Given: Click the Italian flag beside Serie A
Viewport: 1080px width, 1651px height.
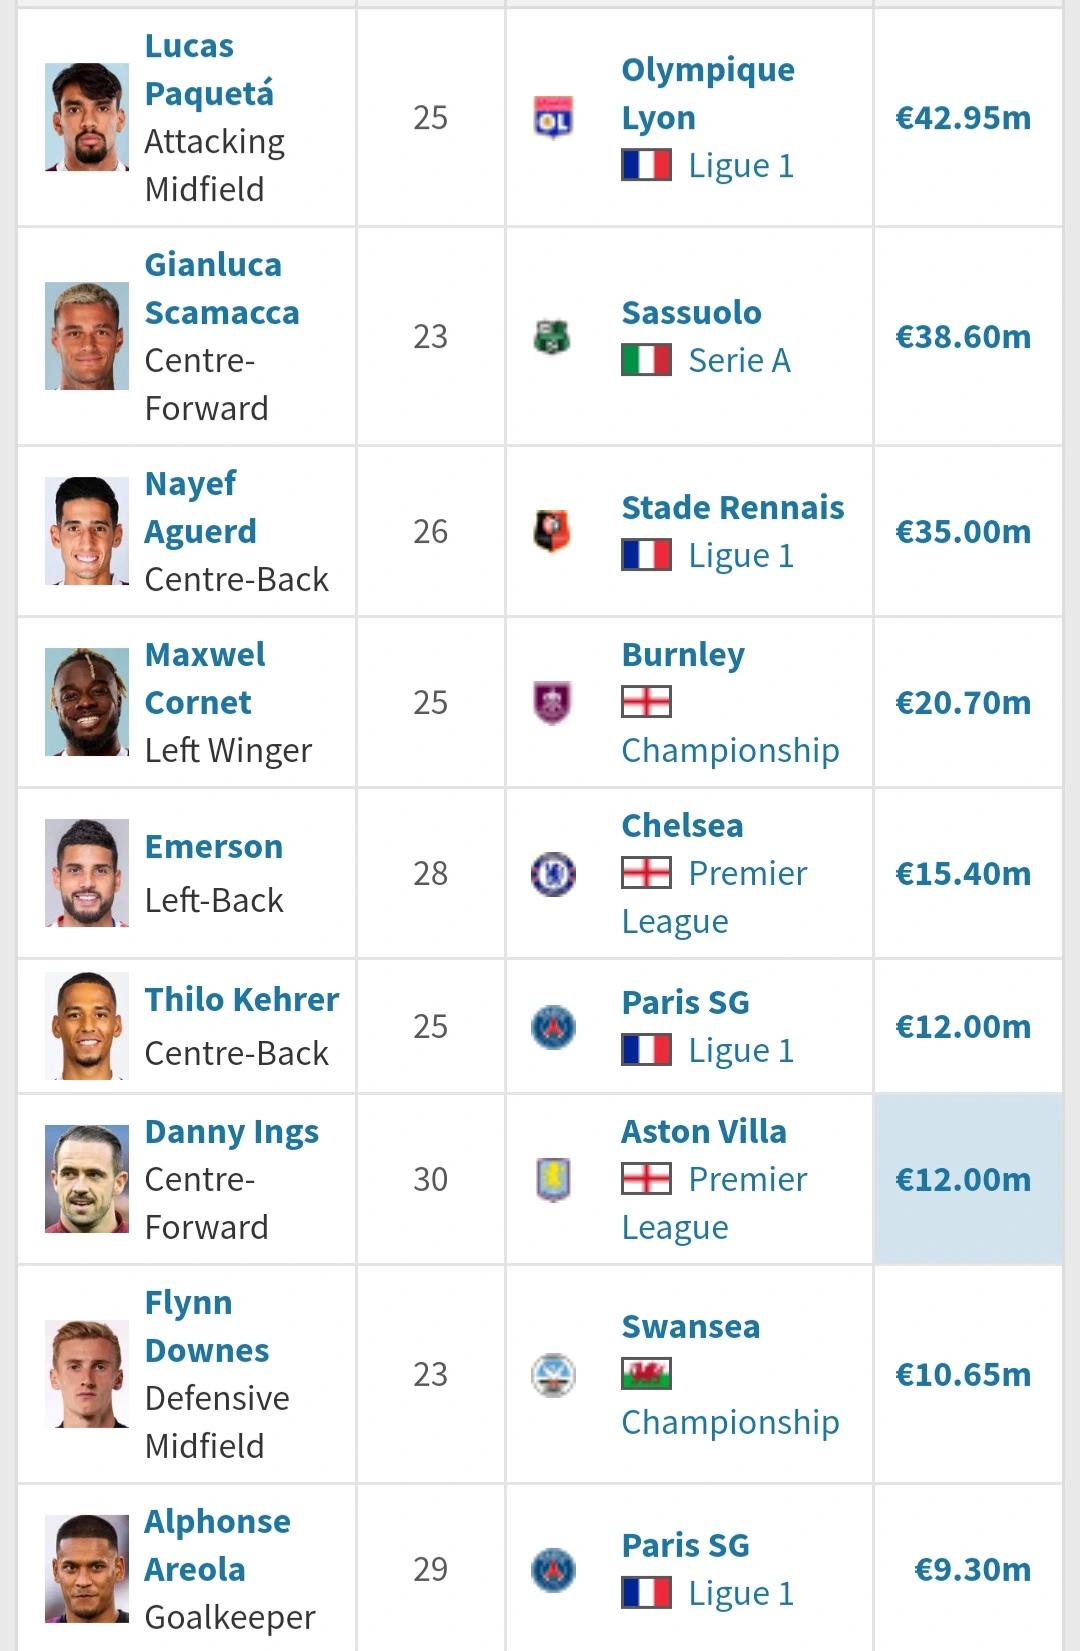Looking at the screenshot, I should click(x=646, y=360).
